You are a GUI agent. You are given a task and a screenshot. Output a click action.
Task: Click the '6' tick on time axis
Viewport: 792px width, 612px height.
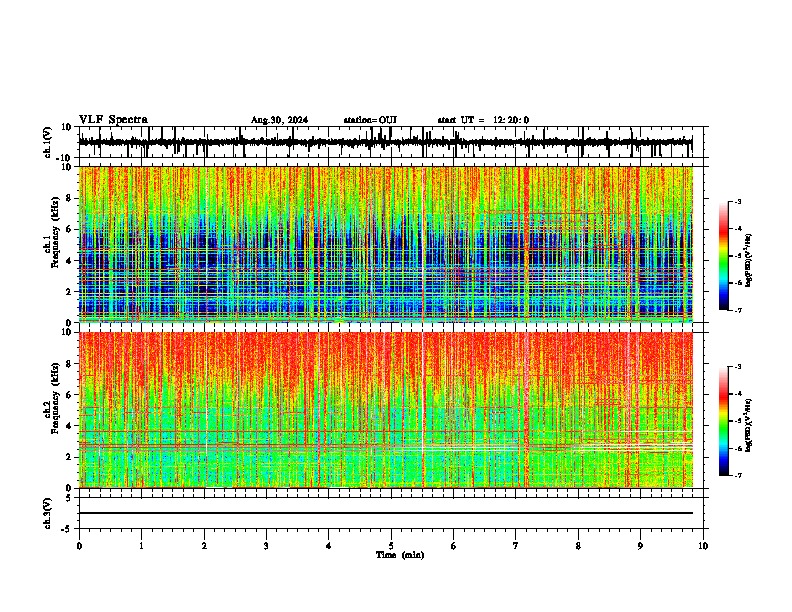click(x=454, y=546)
